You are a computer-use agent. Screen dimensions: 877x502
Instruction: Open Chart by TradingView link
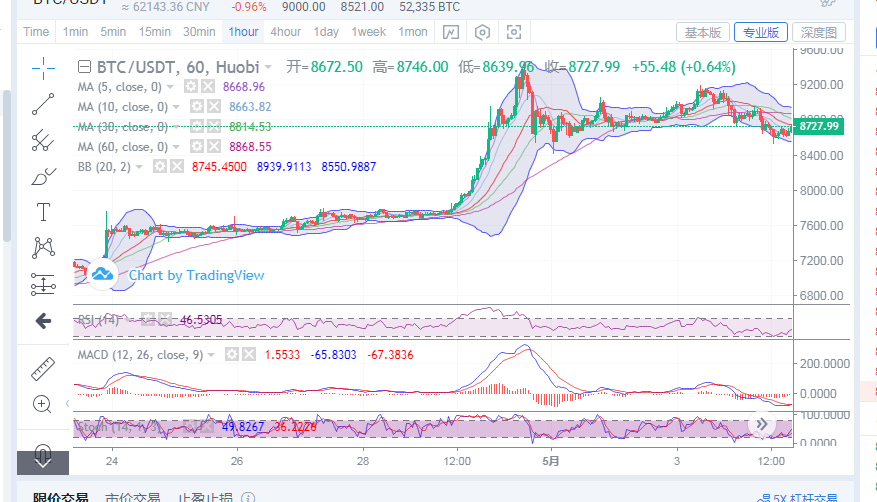[196, 275]
